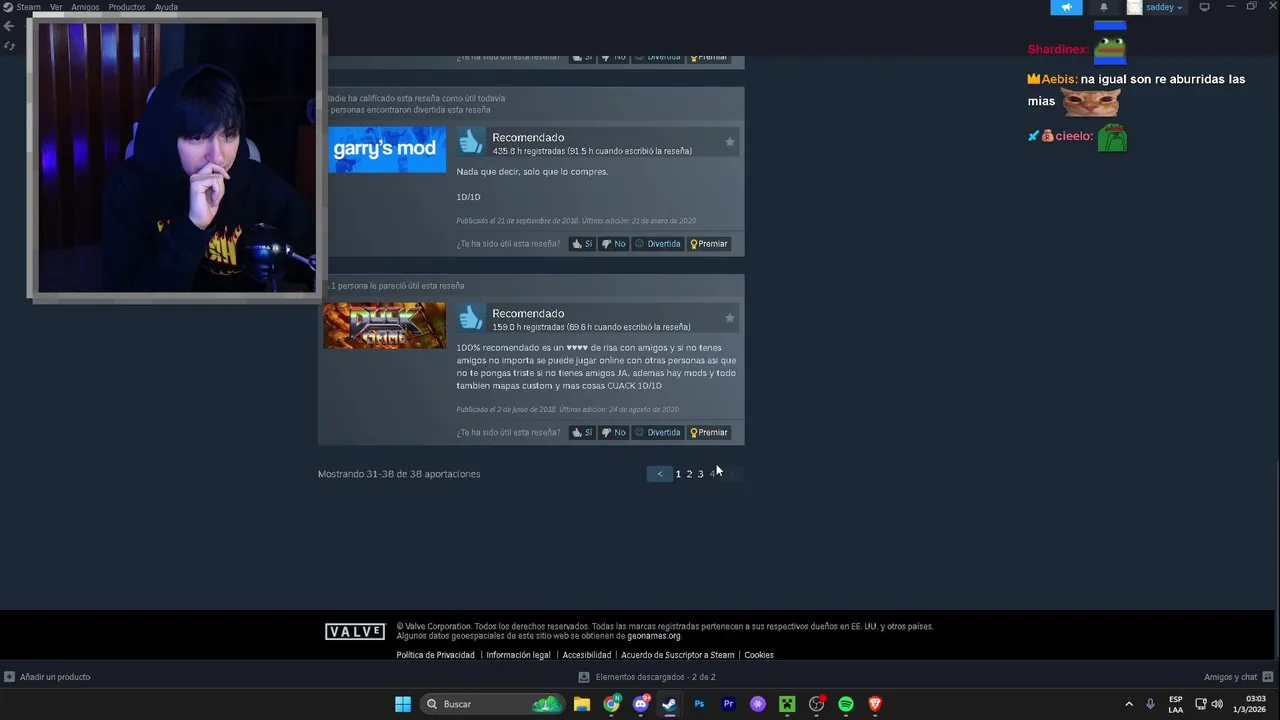
Task: Click the Steam taskbar icon
Action: click(669, 704)
